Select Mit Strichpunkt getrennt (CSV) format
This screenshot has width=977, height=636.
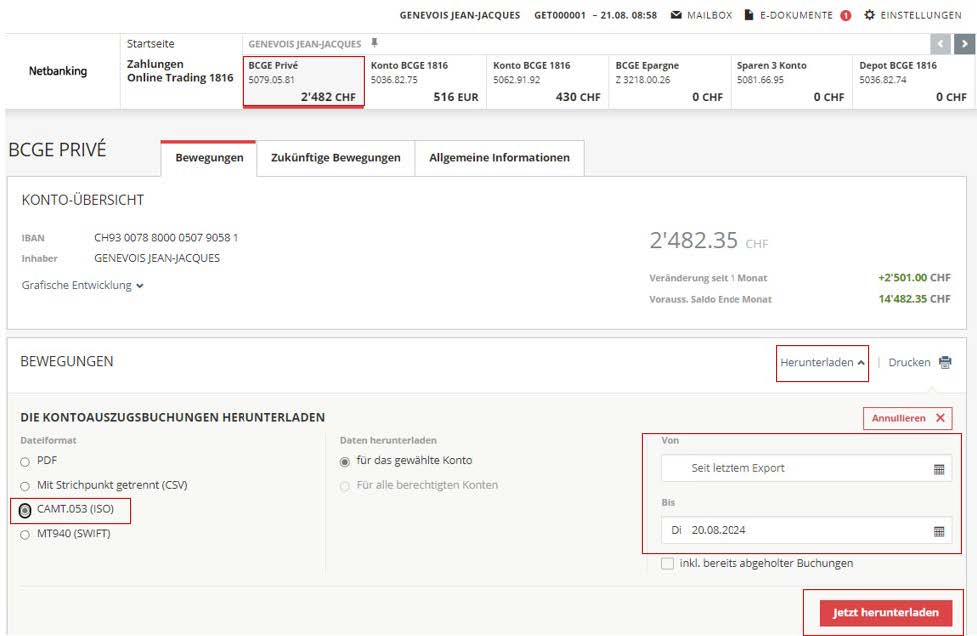click(25, 486)
